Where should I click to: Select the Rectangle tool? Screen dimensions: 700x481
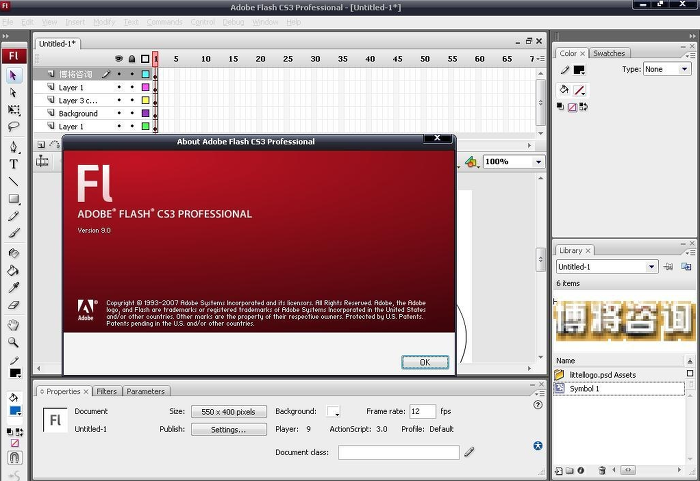tap(14, 198)
